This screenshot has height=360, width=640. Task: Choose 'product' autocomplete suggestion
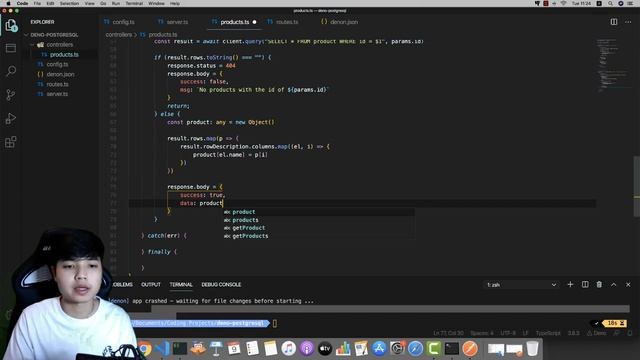coord(318,212)
